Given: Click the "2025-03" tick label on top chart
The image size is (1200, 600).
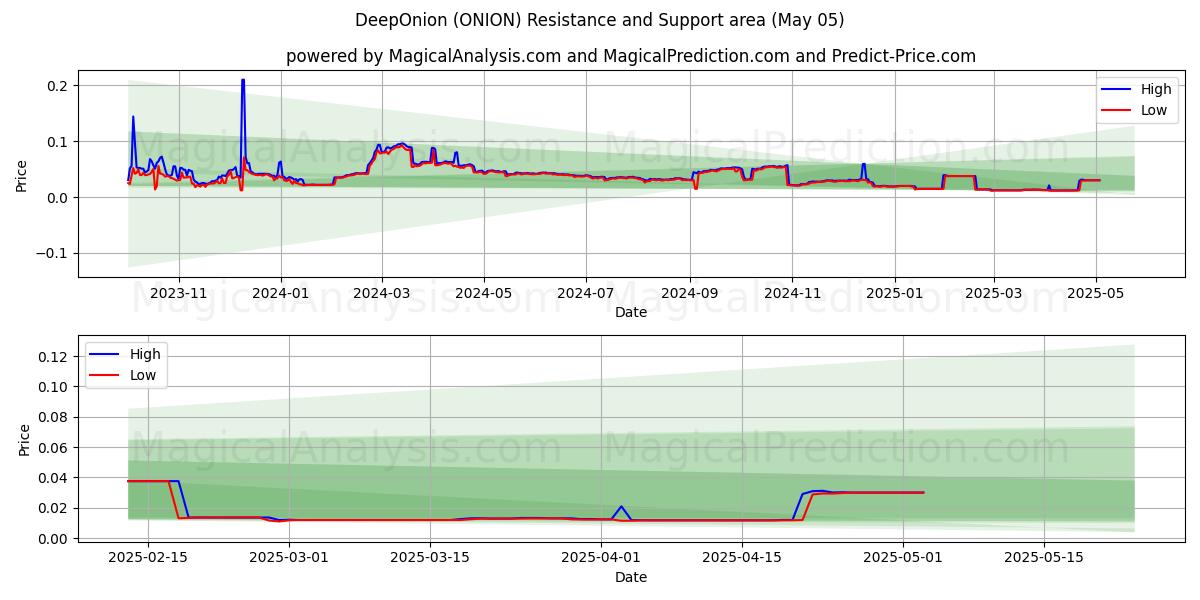Looking at the screenshot, I should point(993,293).
